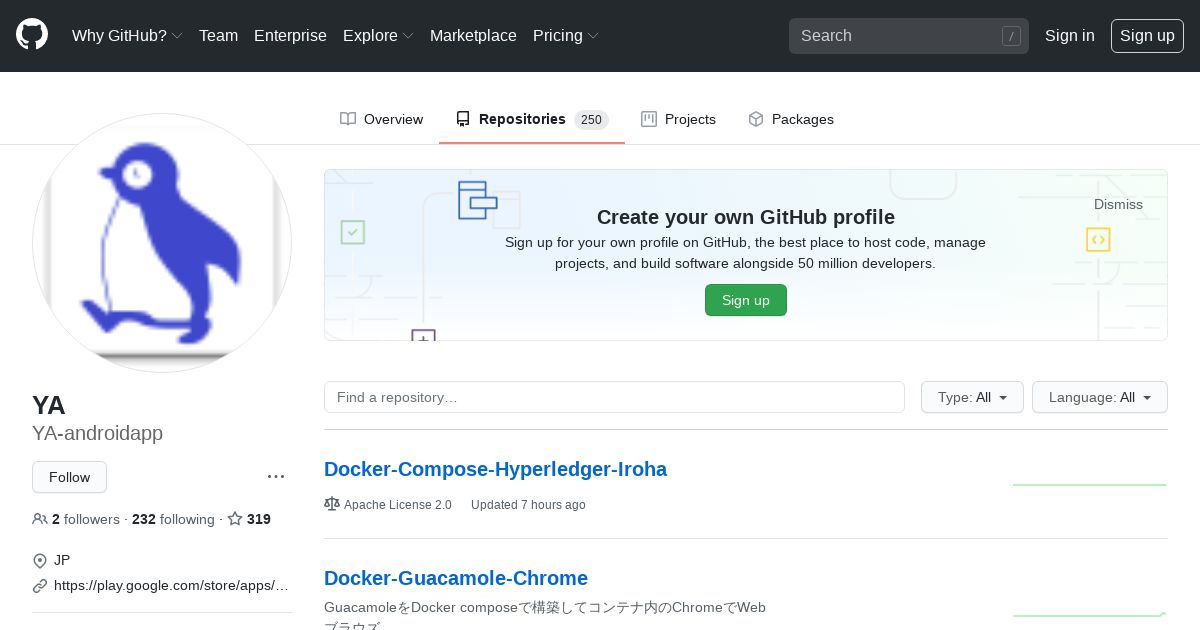
Task: Dismiss the create profile banner
Action: 1118,204
